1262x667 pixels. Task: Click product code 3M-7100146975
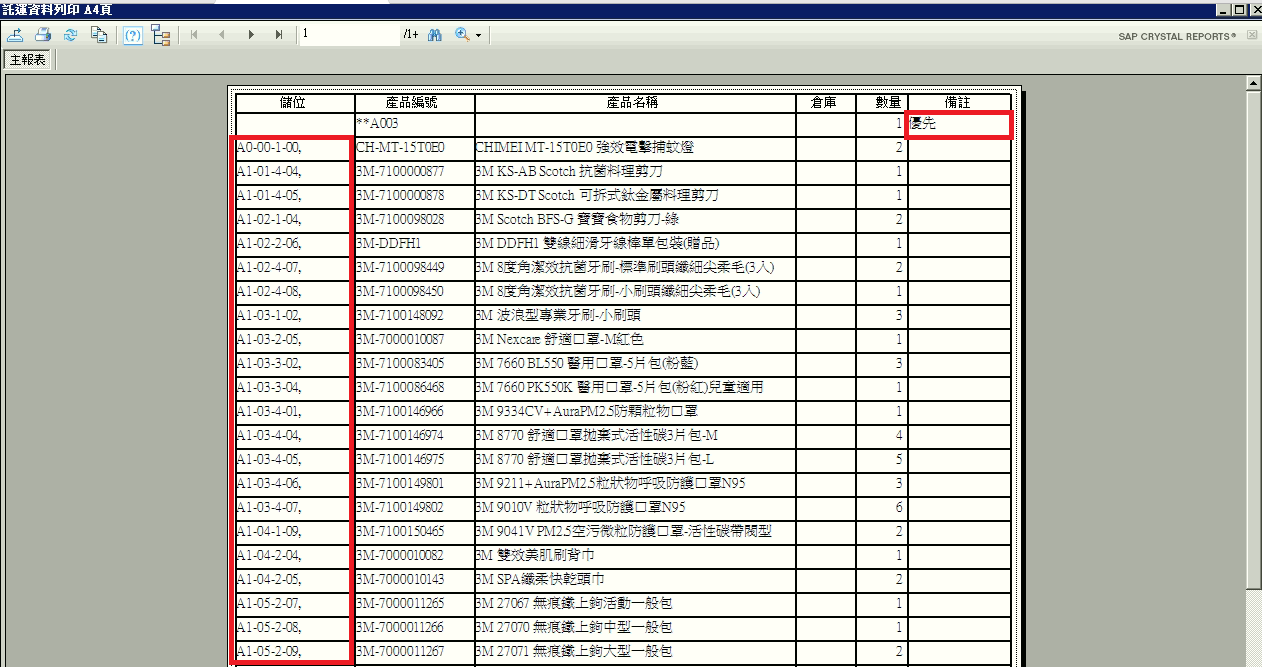(400, 459)
